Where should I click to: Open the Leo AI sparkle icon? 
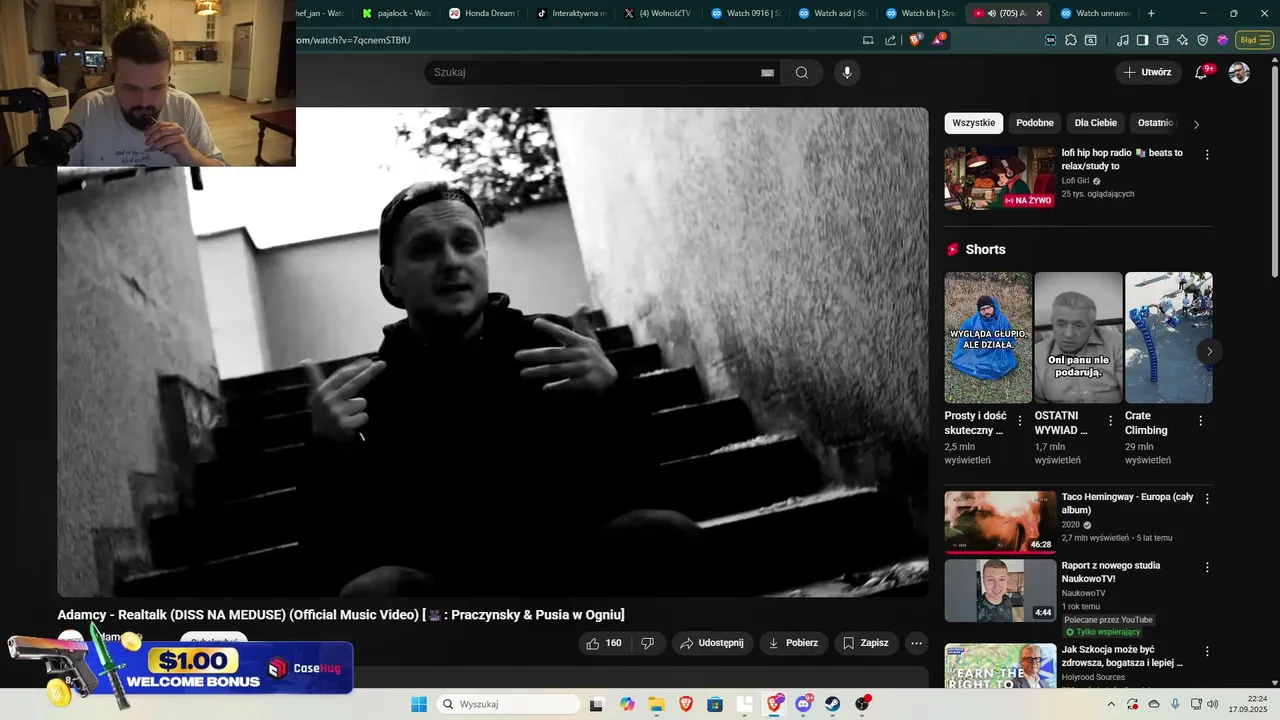click(1183, 40)
